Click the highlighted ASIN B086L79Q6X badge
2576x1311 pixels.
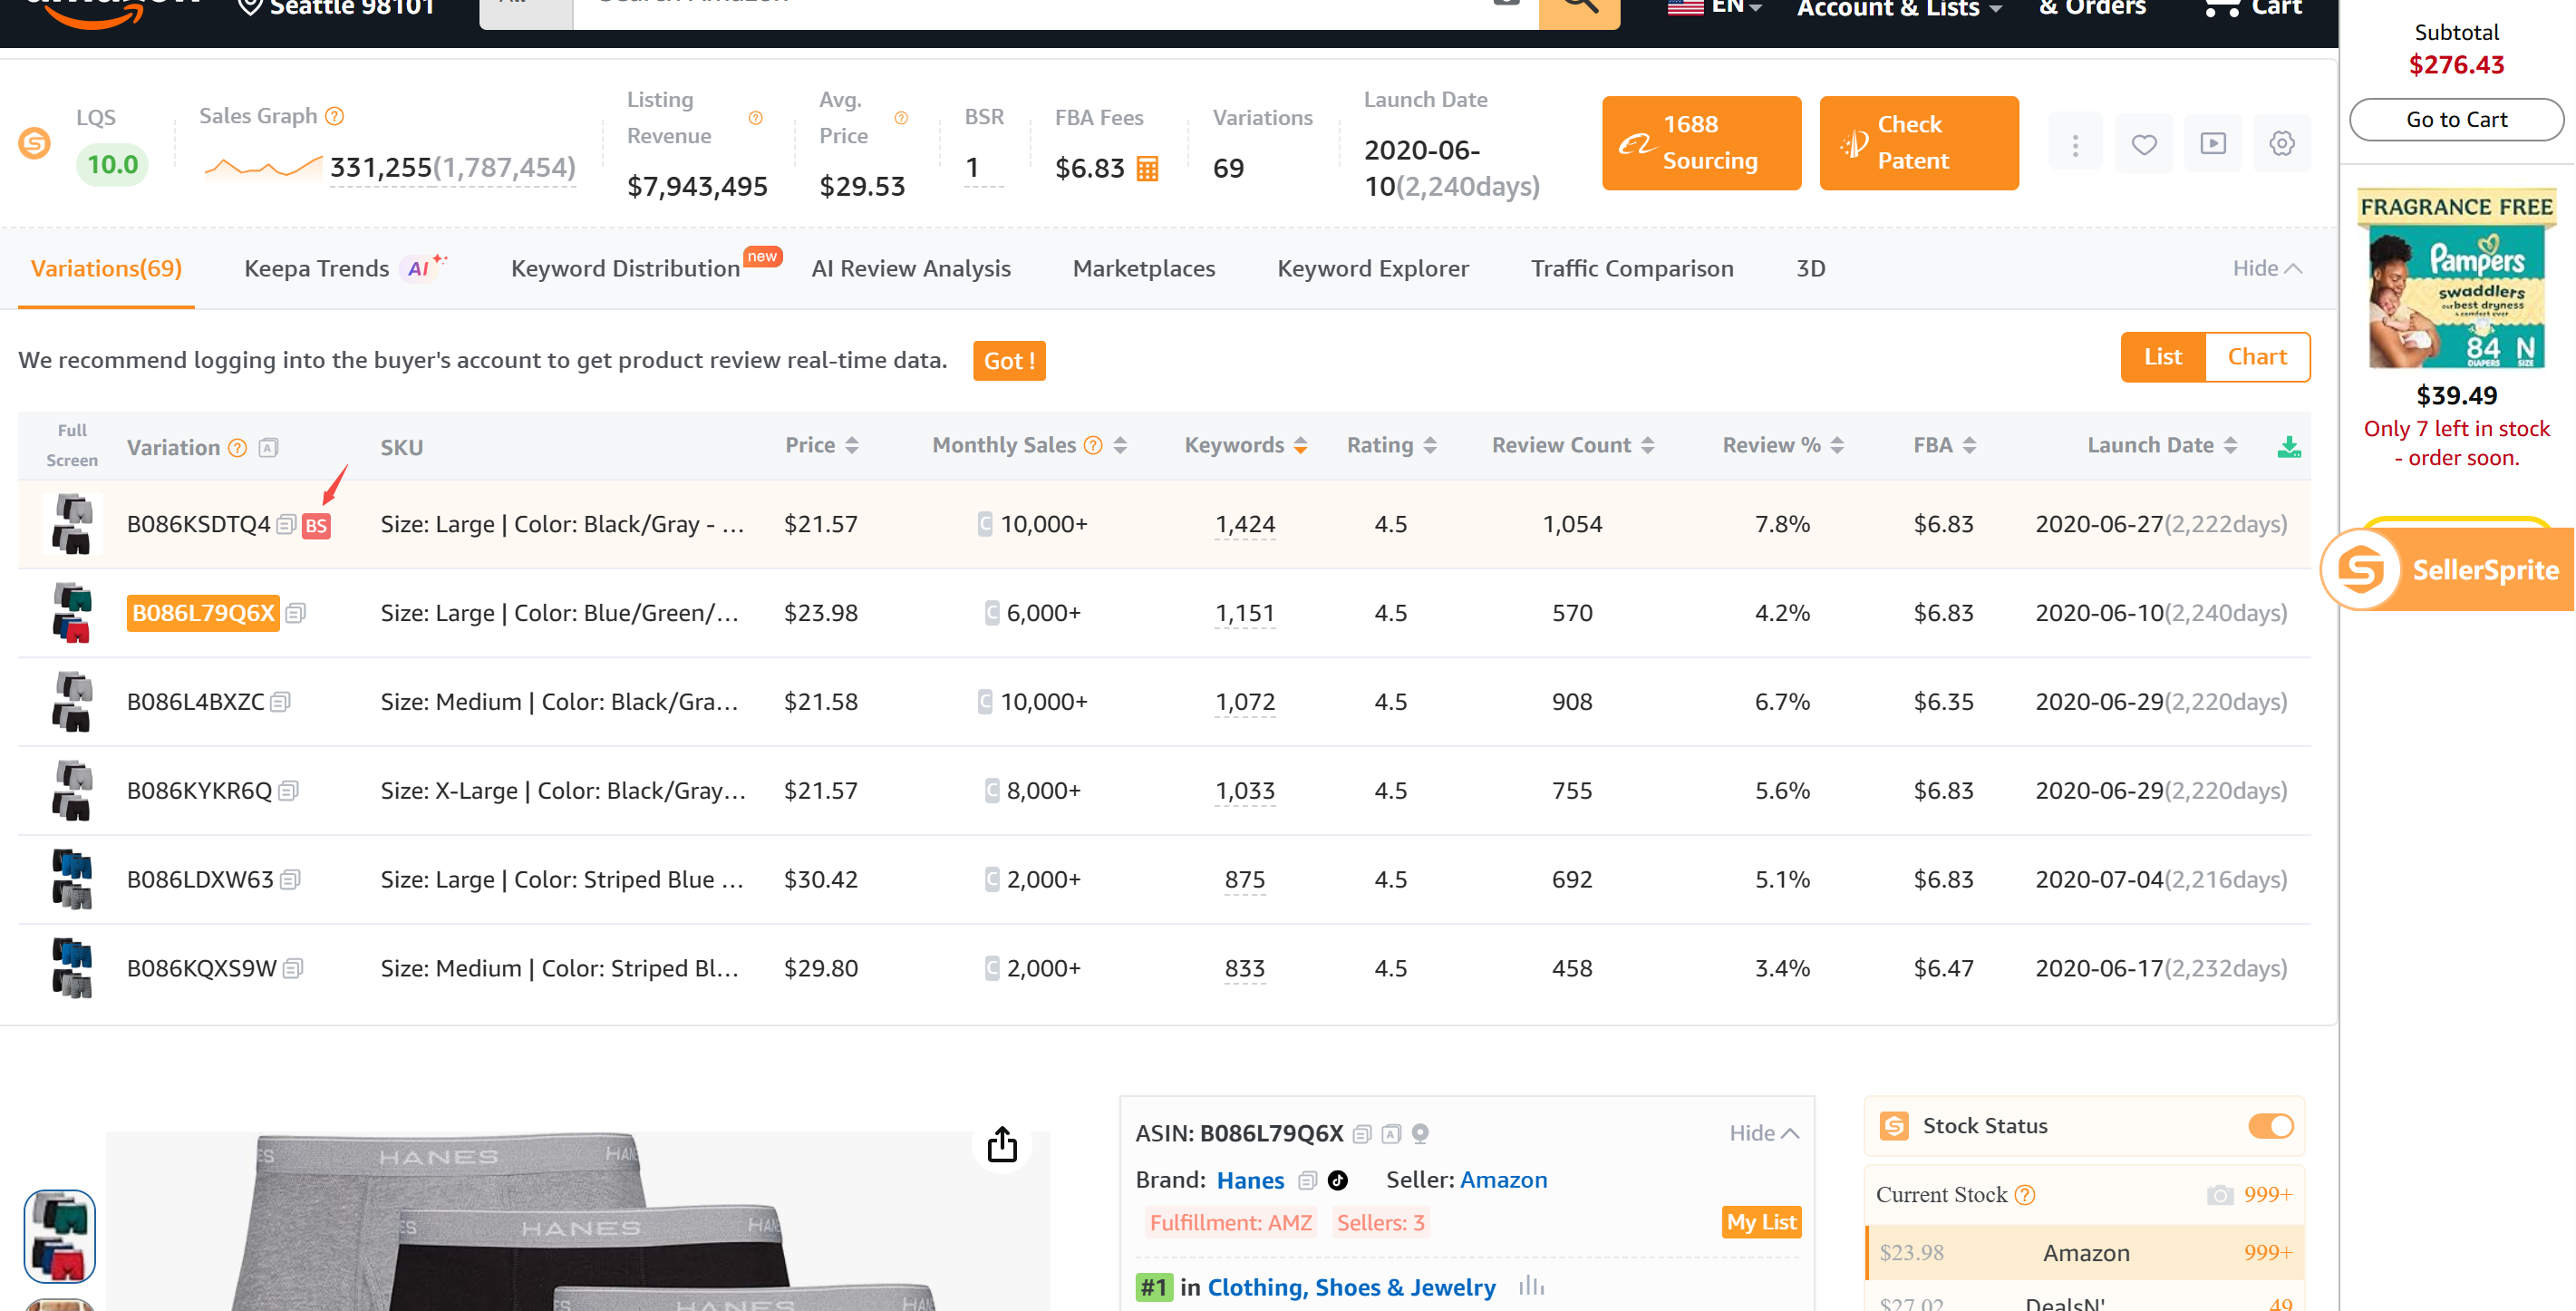pos(203,613)
